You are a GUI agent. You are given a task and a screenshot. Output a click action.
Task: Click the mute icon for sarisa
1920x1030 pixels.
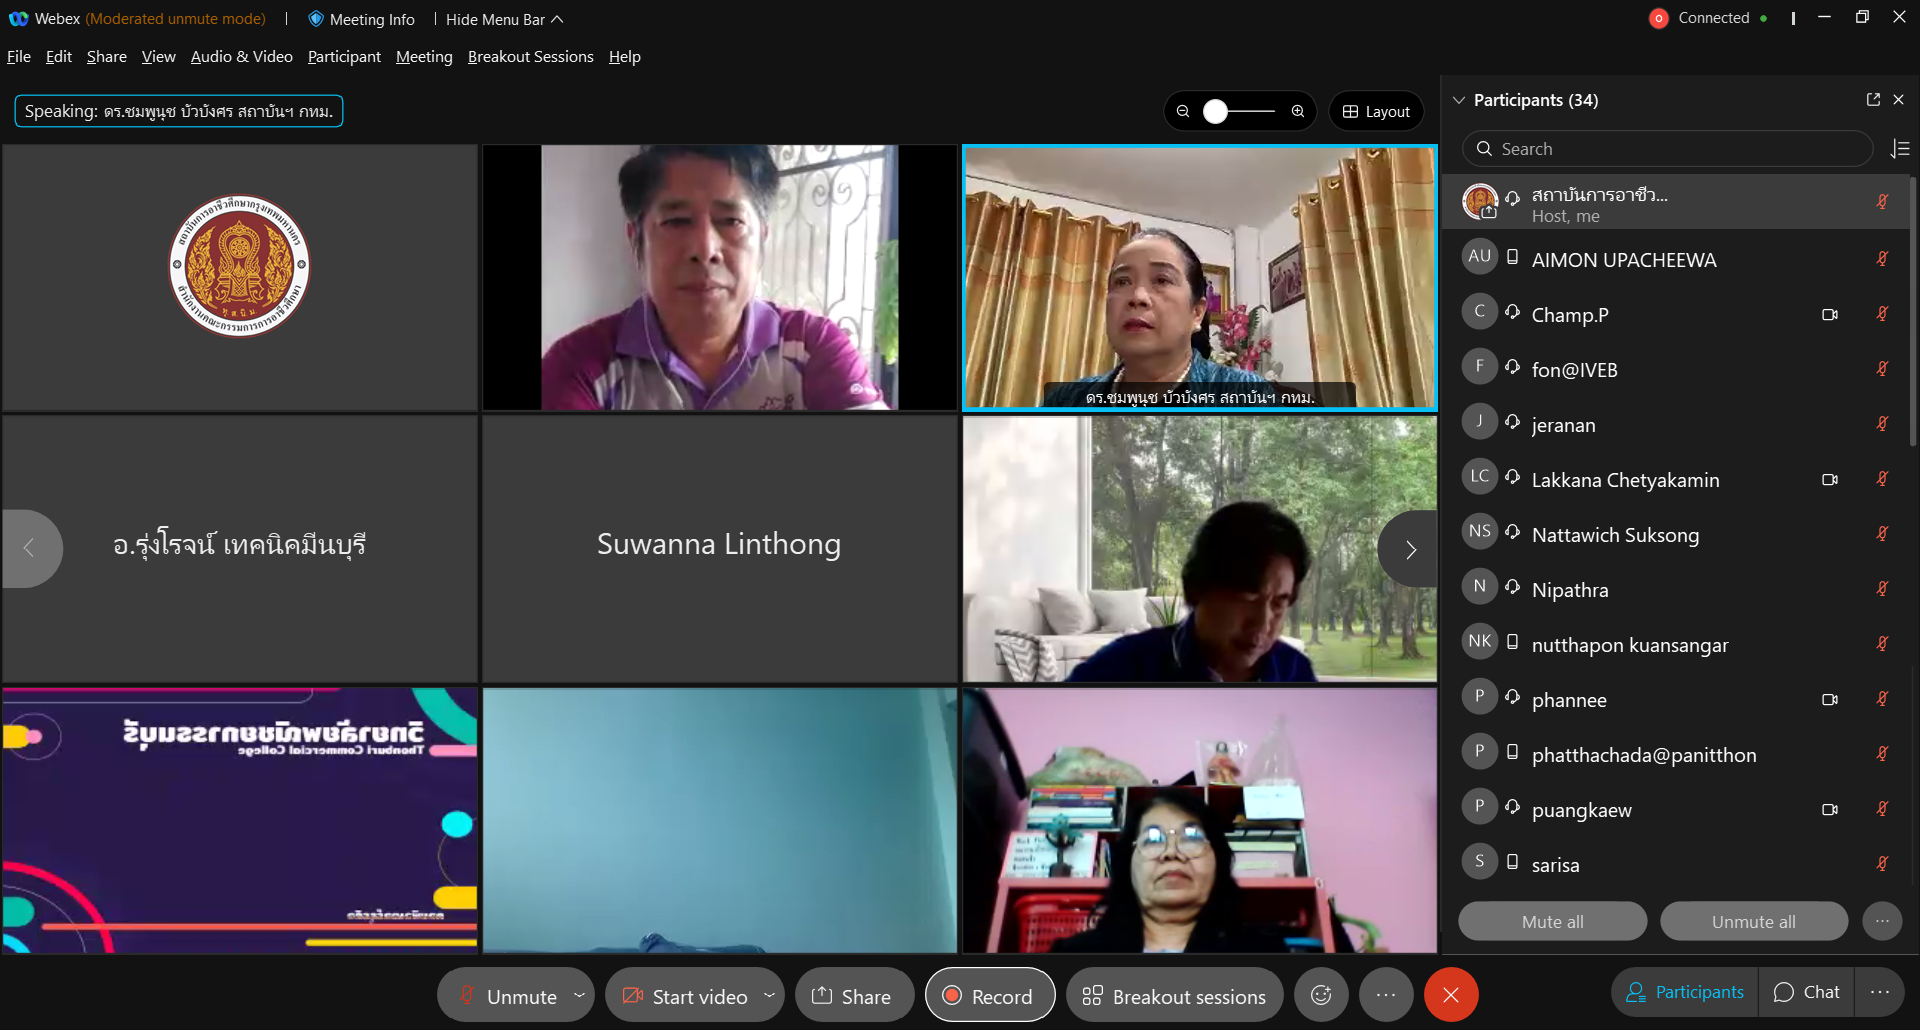coord(1882,864)
